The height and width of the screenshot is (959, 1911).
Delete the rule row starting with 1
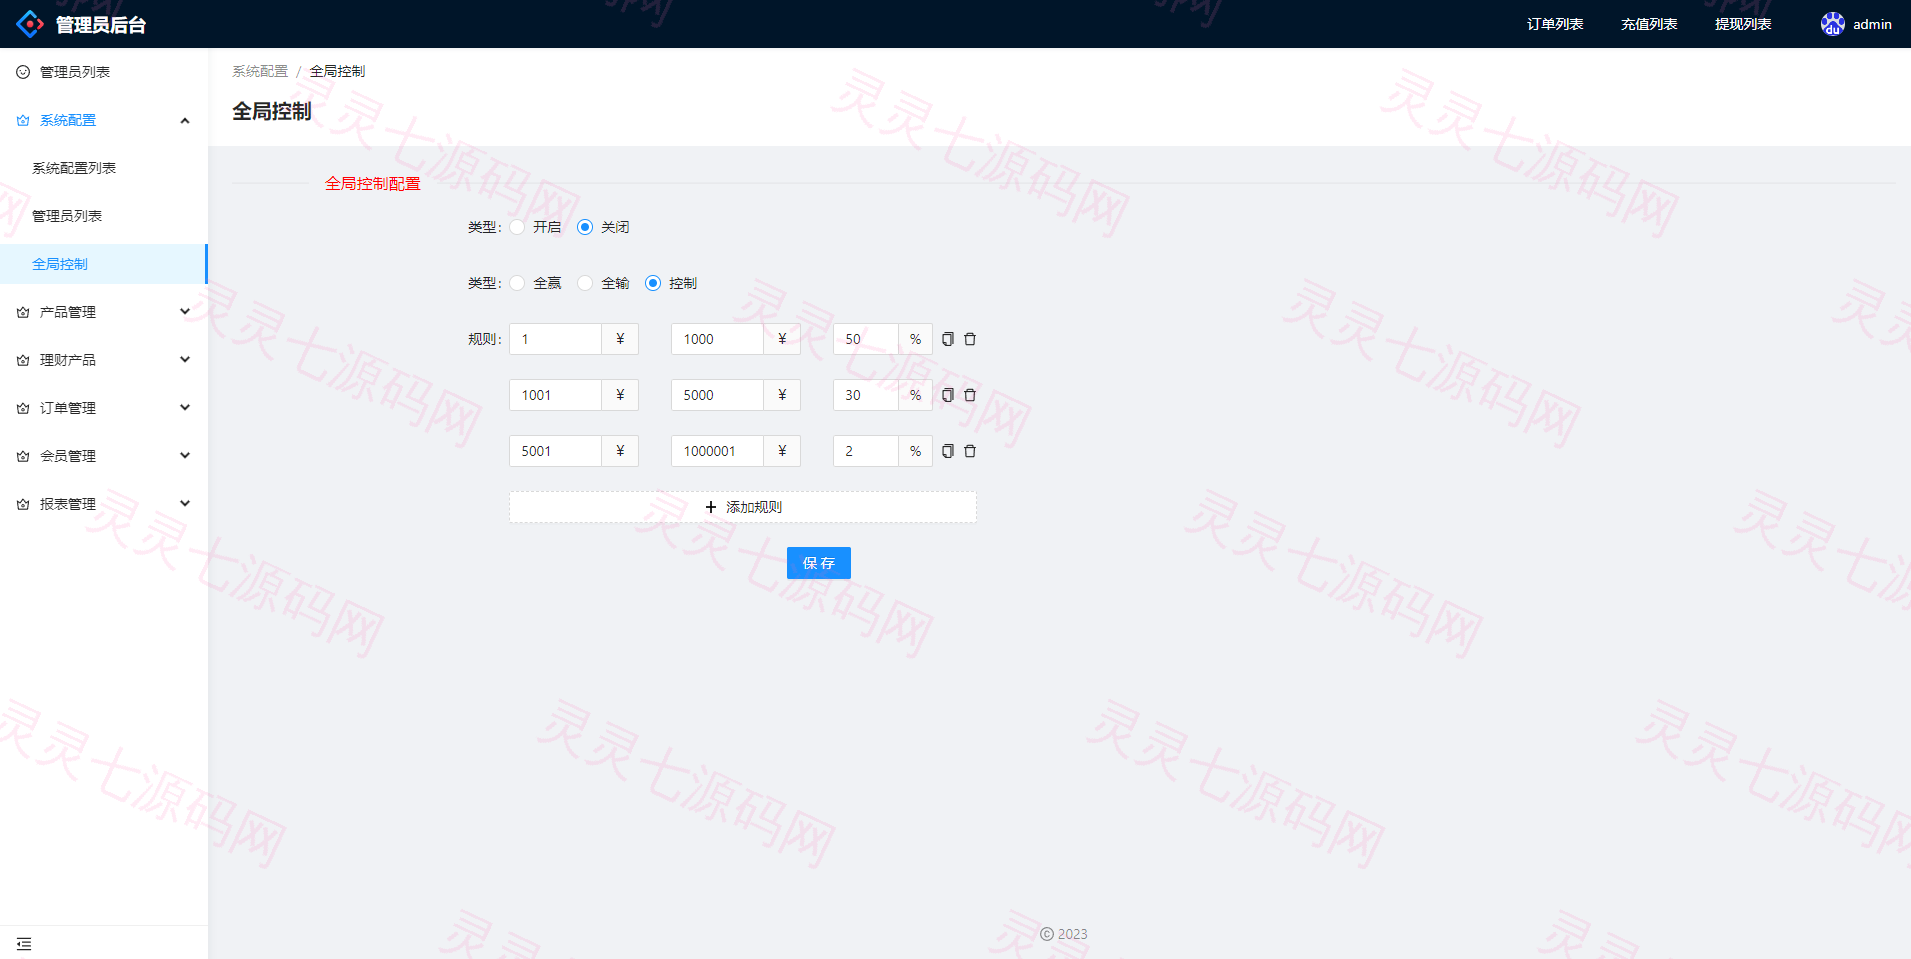970,339
